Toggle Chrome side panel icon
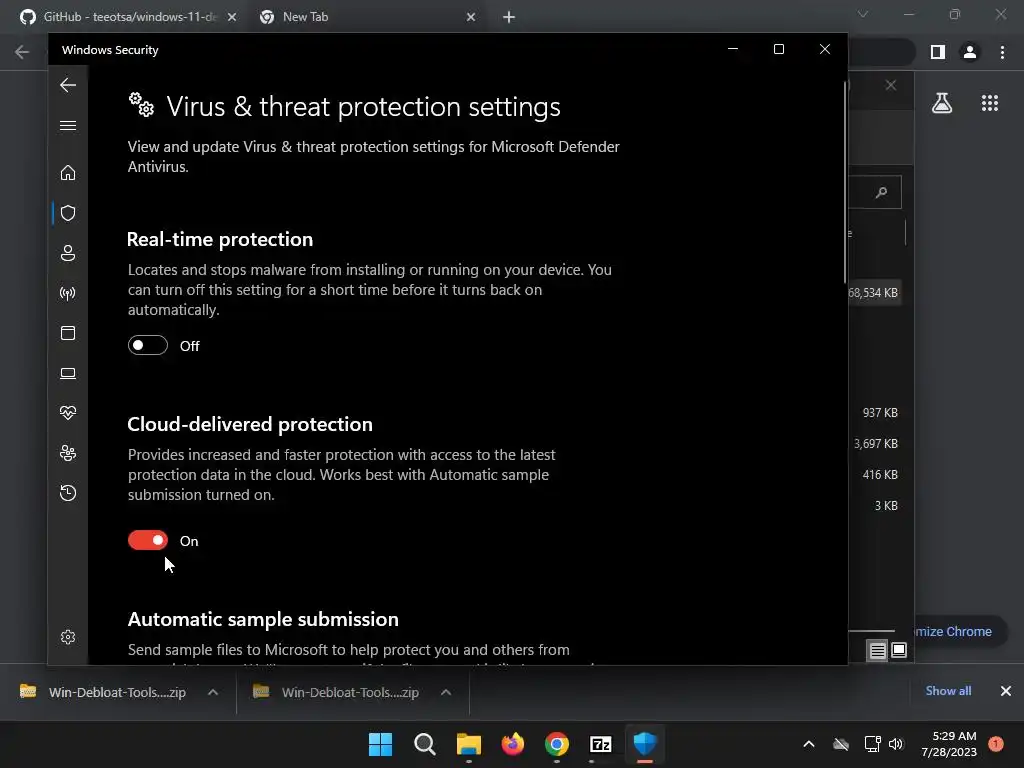Image resolution: width=1024 pixels, height=768 pixels. [x=938, y=52]
